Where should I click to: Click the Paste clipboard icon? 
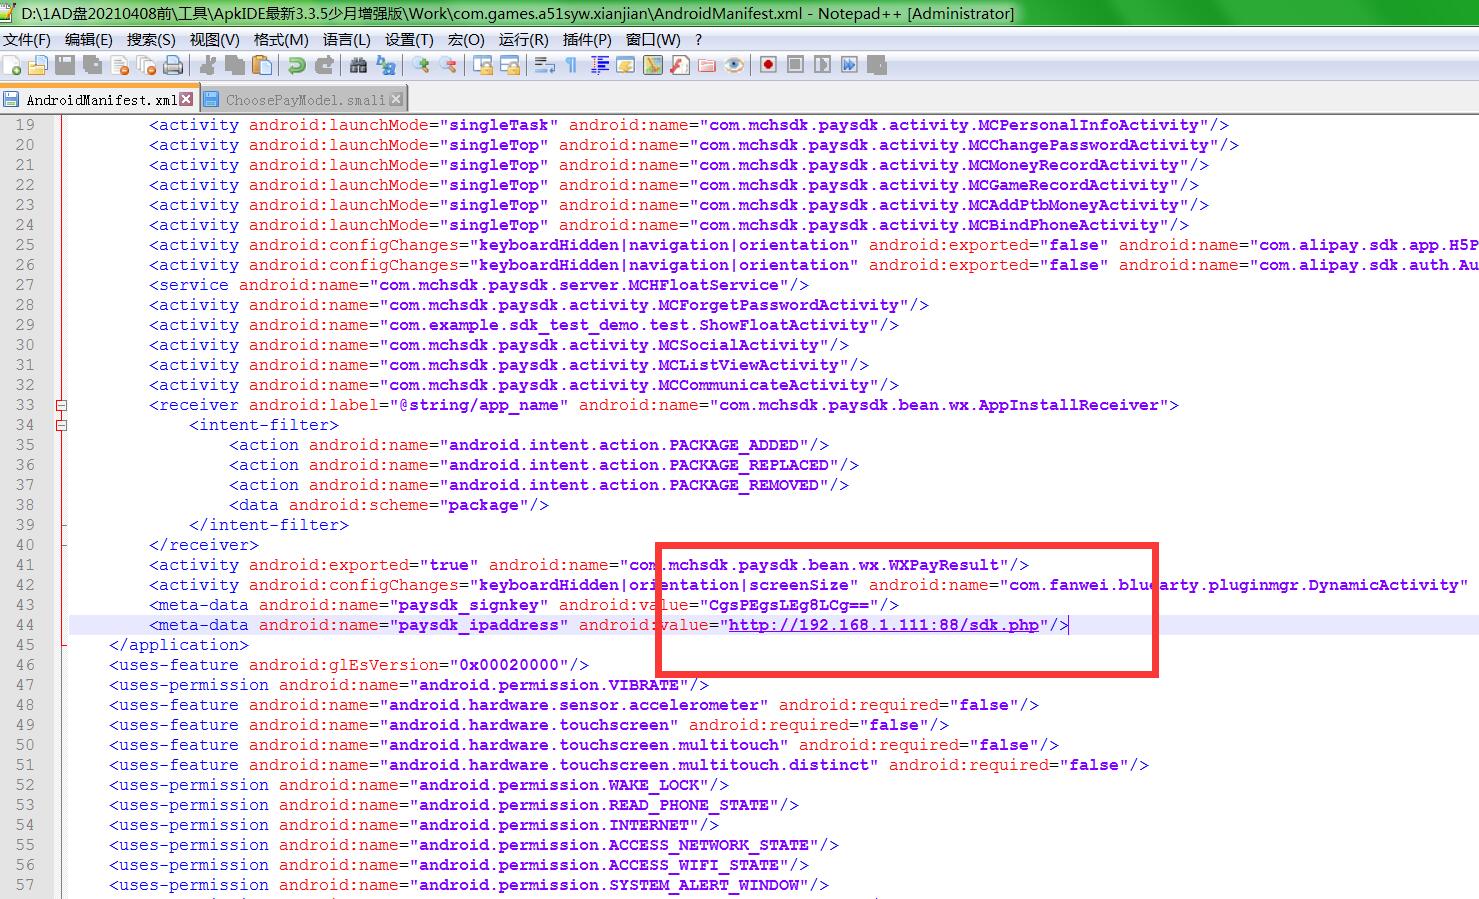click(262, 66)
